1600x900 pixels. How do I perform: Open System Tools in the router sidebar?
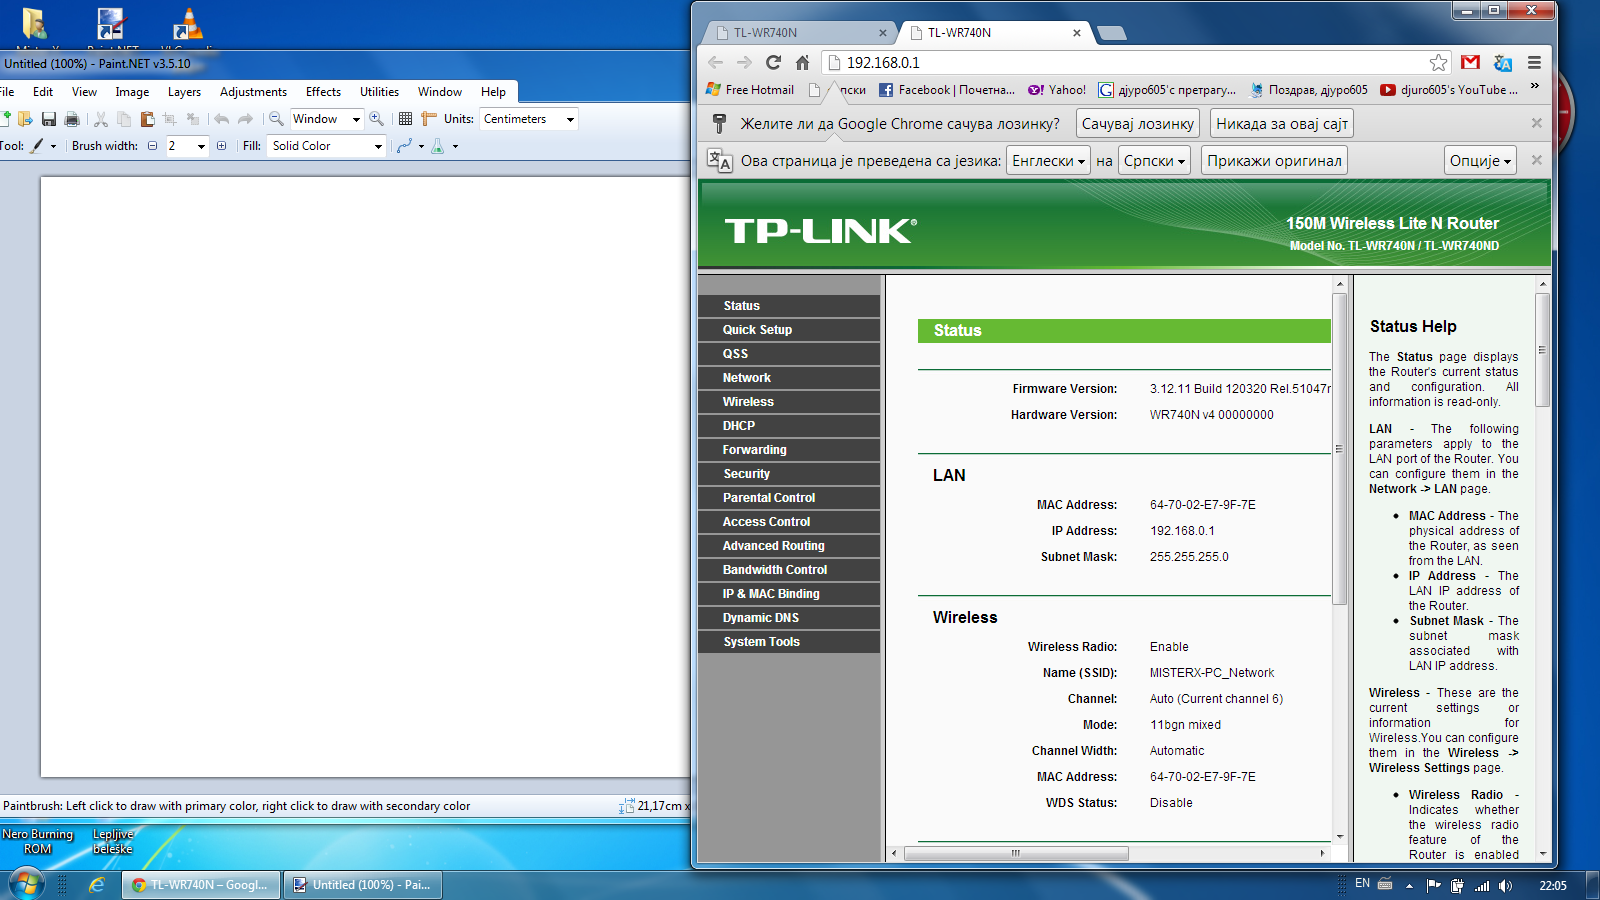click(789, 642)
